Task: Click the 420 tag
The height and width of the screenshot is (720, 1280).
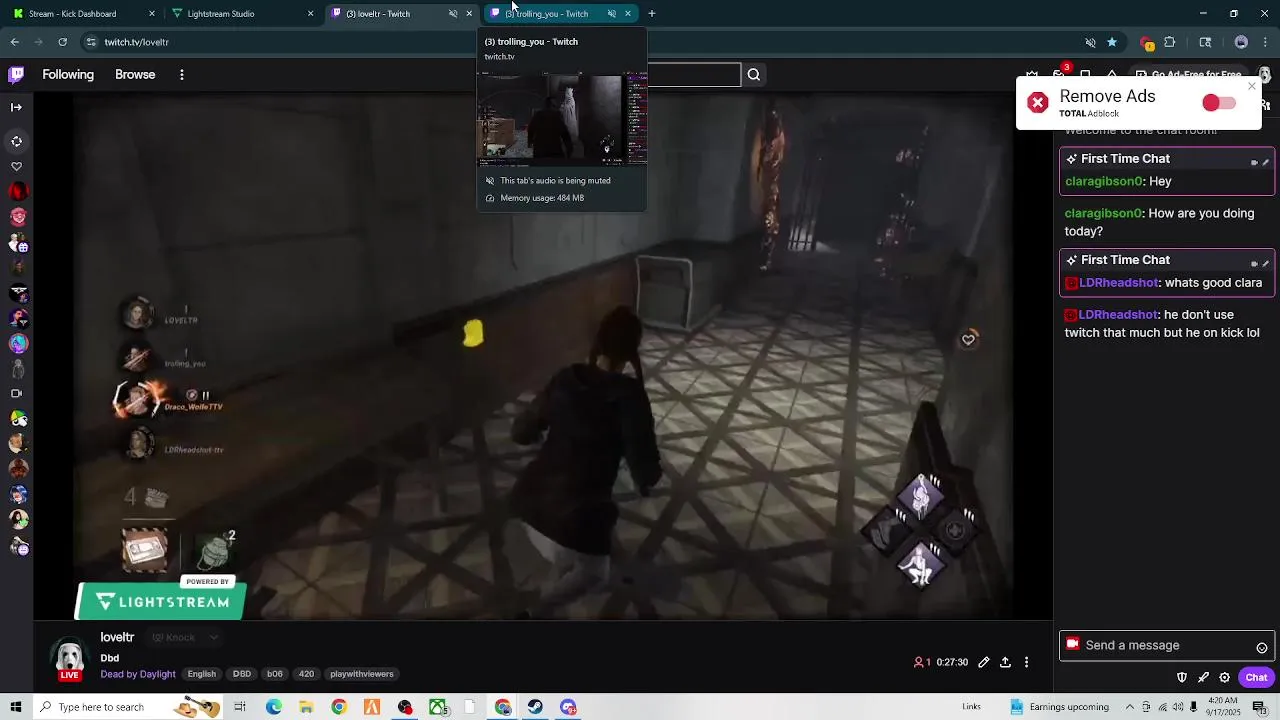Action: point(306,674)
